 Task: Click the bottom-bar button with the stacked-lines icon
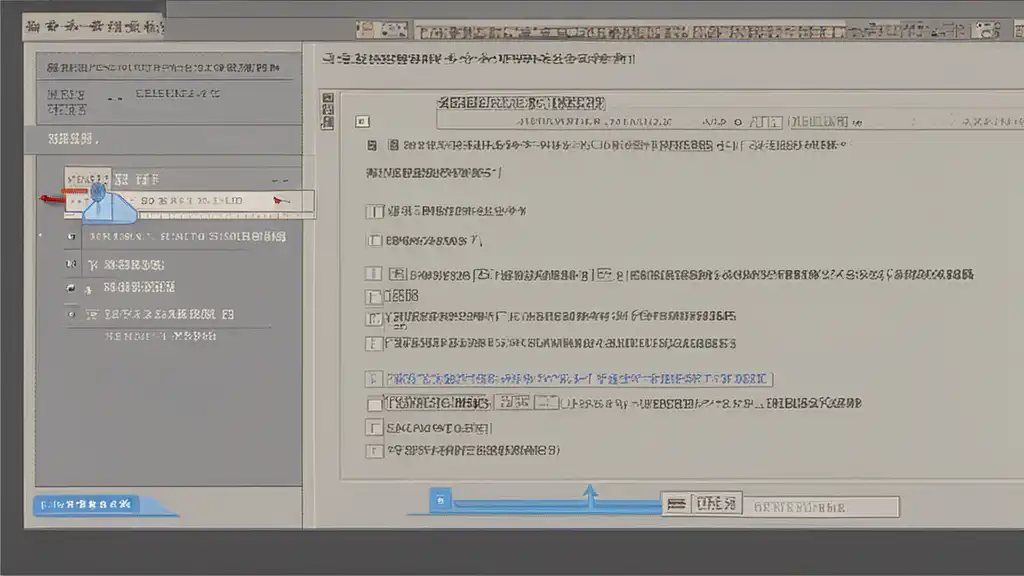[x=701, y=504]
